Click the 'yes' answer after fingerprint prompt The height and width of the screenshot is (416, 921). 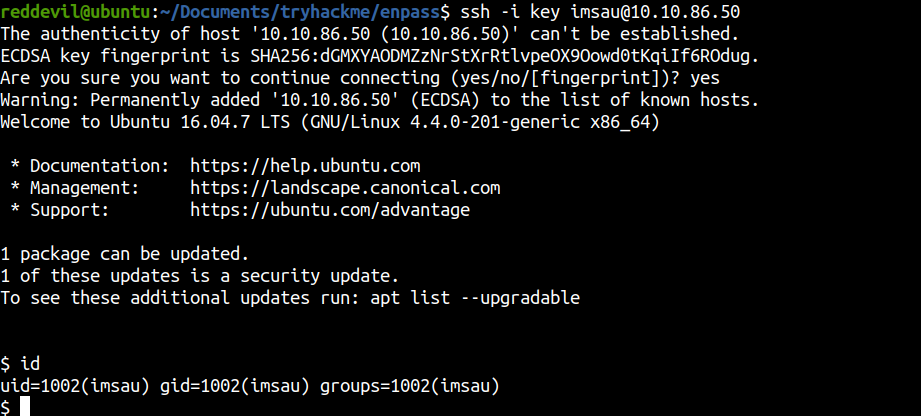tap(705, 78)
